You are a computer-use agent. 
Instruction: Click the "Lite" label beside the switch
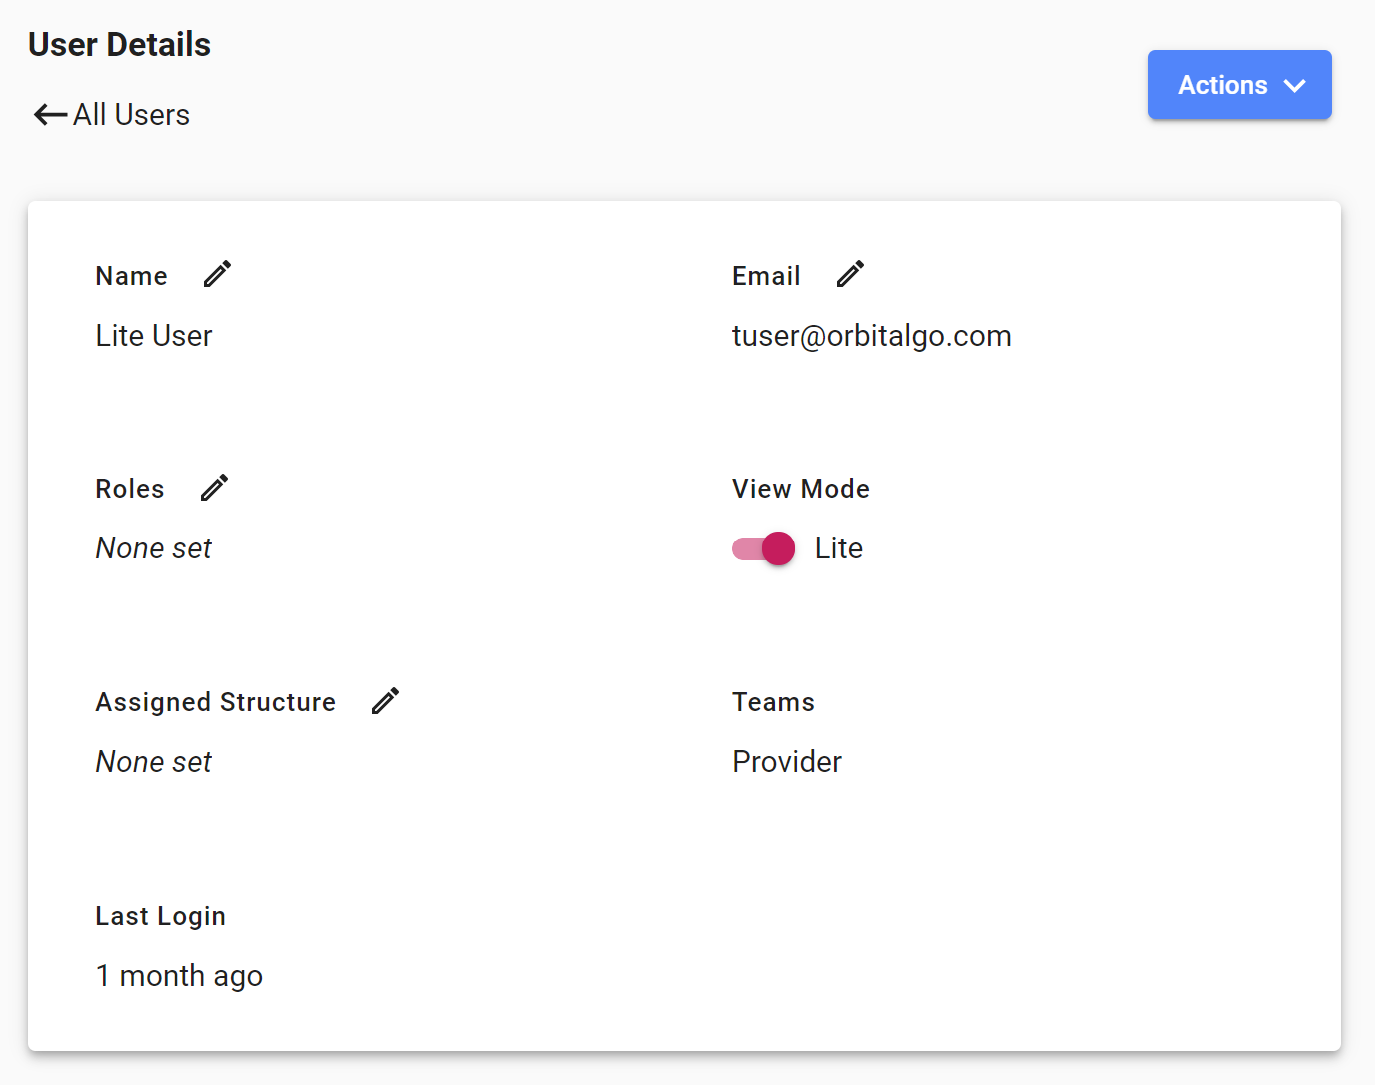click(838, 548)
